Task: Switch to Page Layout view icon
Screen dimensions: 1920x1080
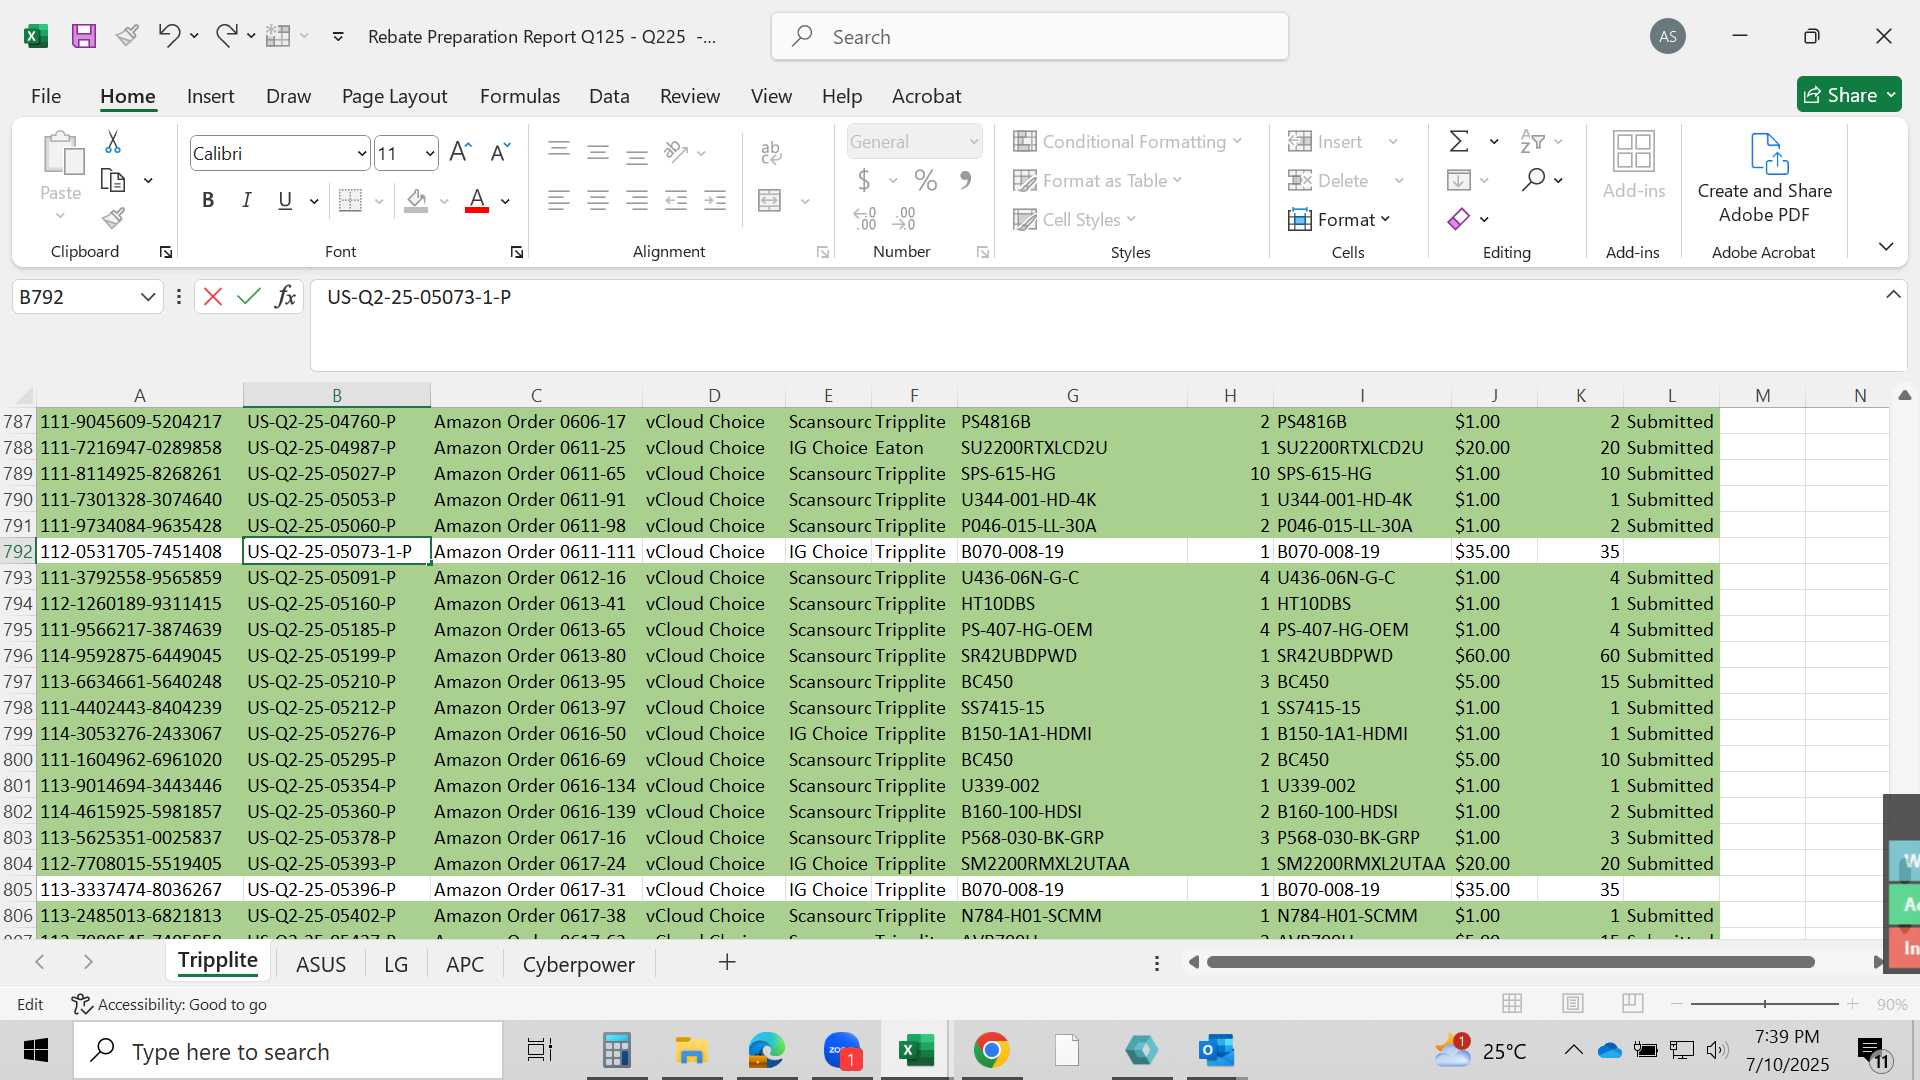Action: point(1573,1003)
